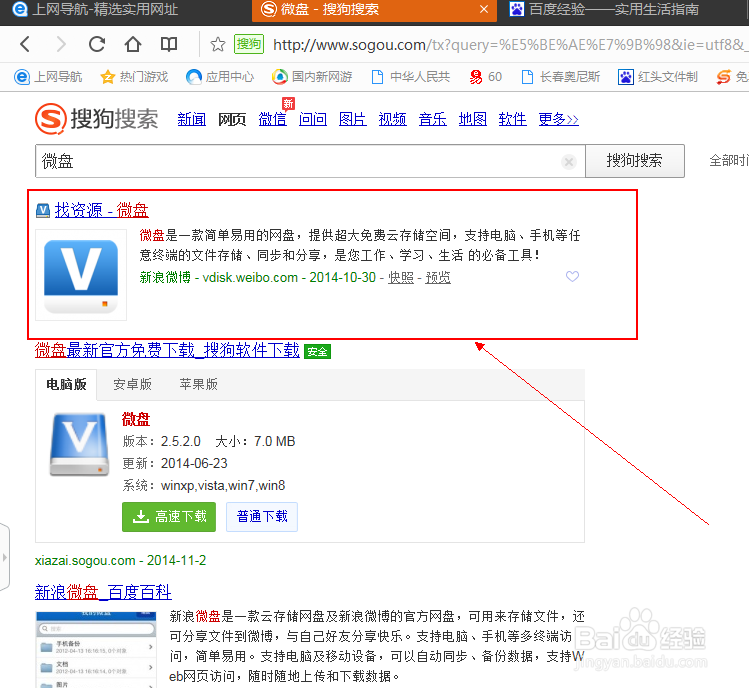Select the 苹果版 tab
The height and width of the screenshot is (688, 749).
[x=198, y=384]
